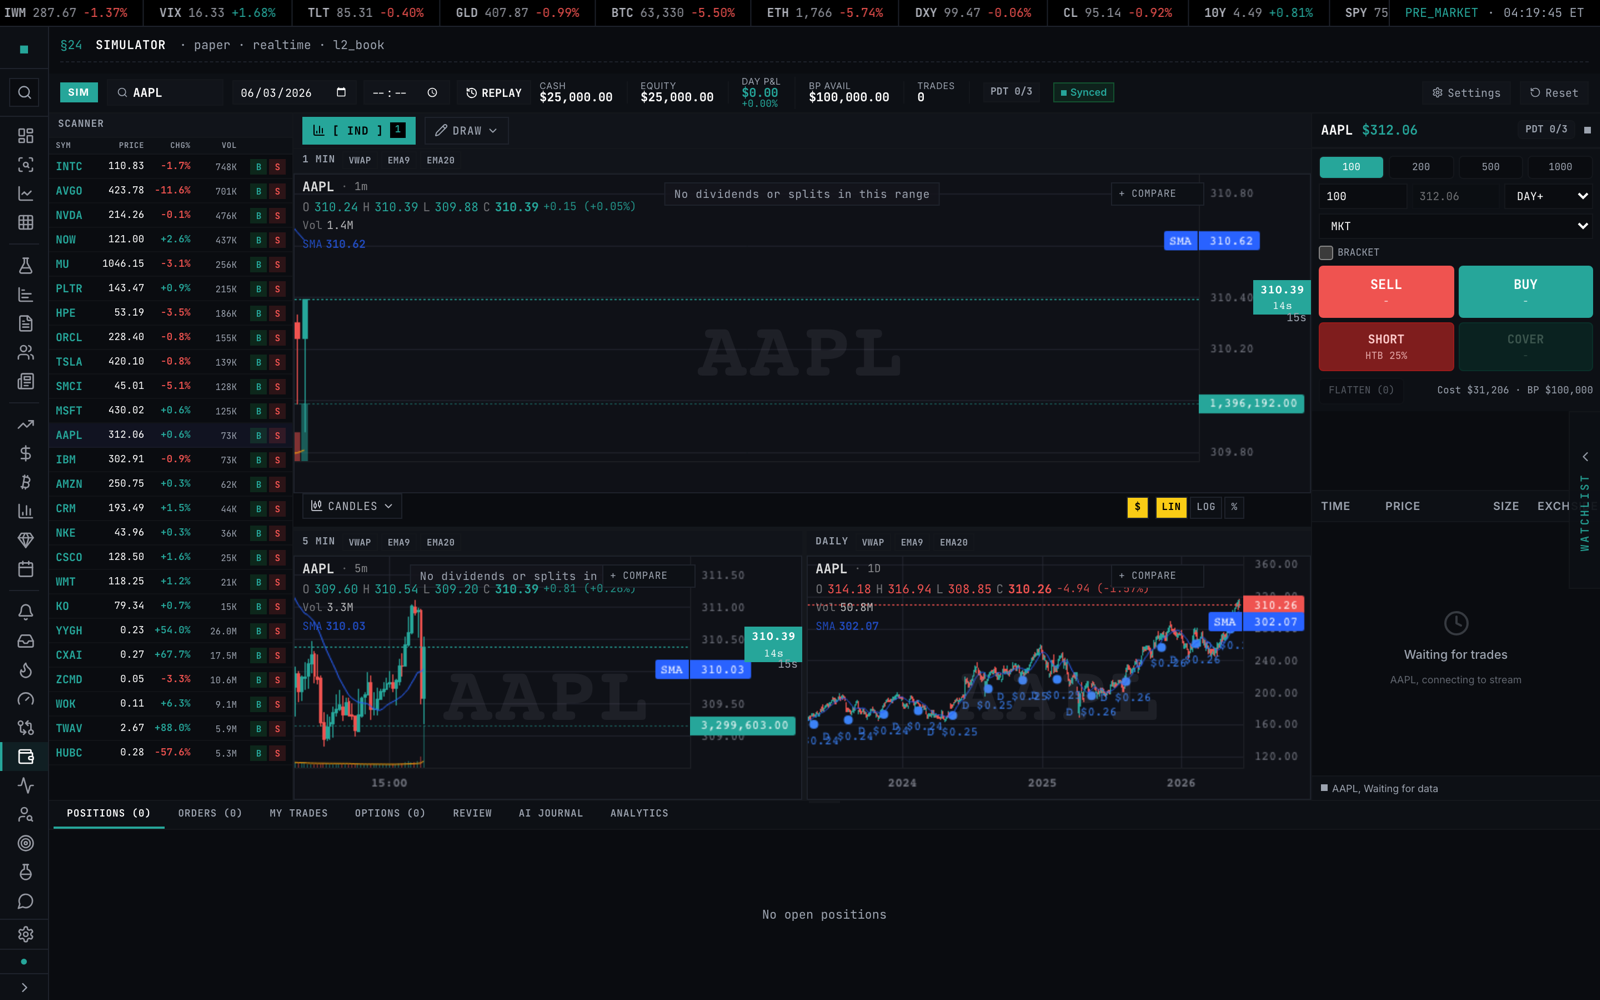Open the table grid icon in sidebar
Viewport: 1600px width, 1000px height.
click(25, 223)
